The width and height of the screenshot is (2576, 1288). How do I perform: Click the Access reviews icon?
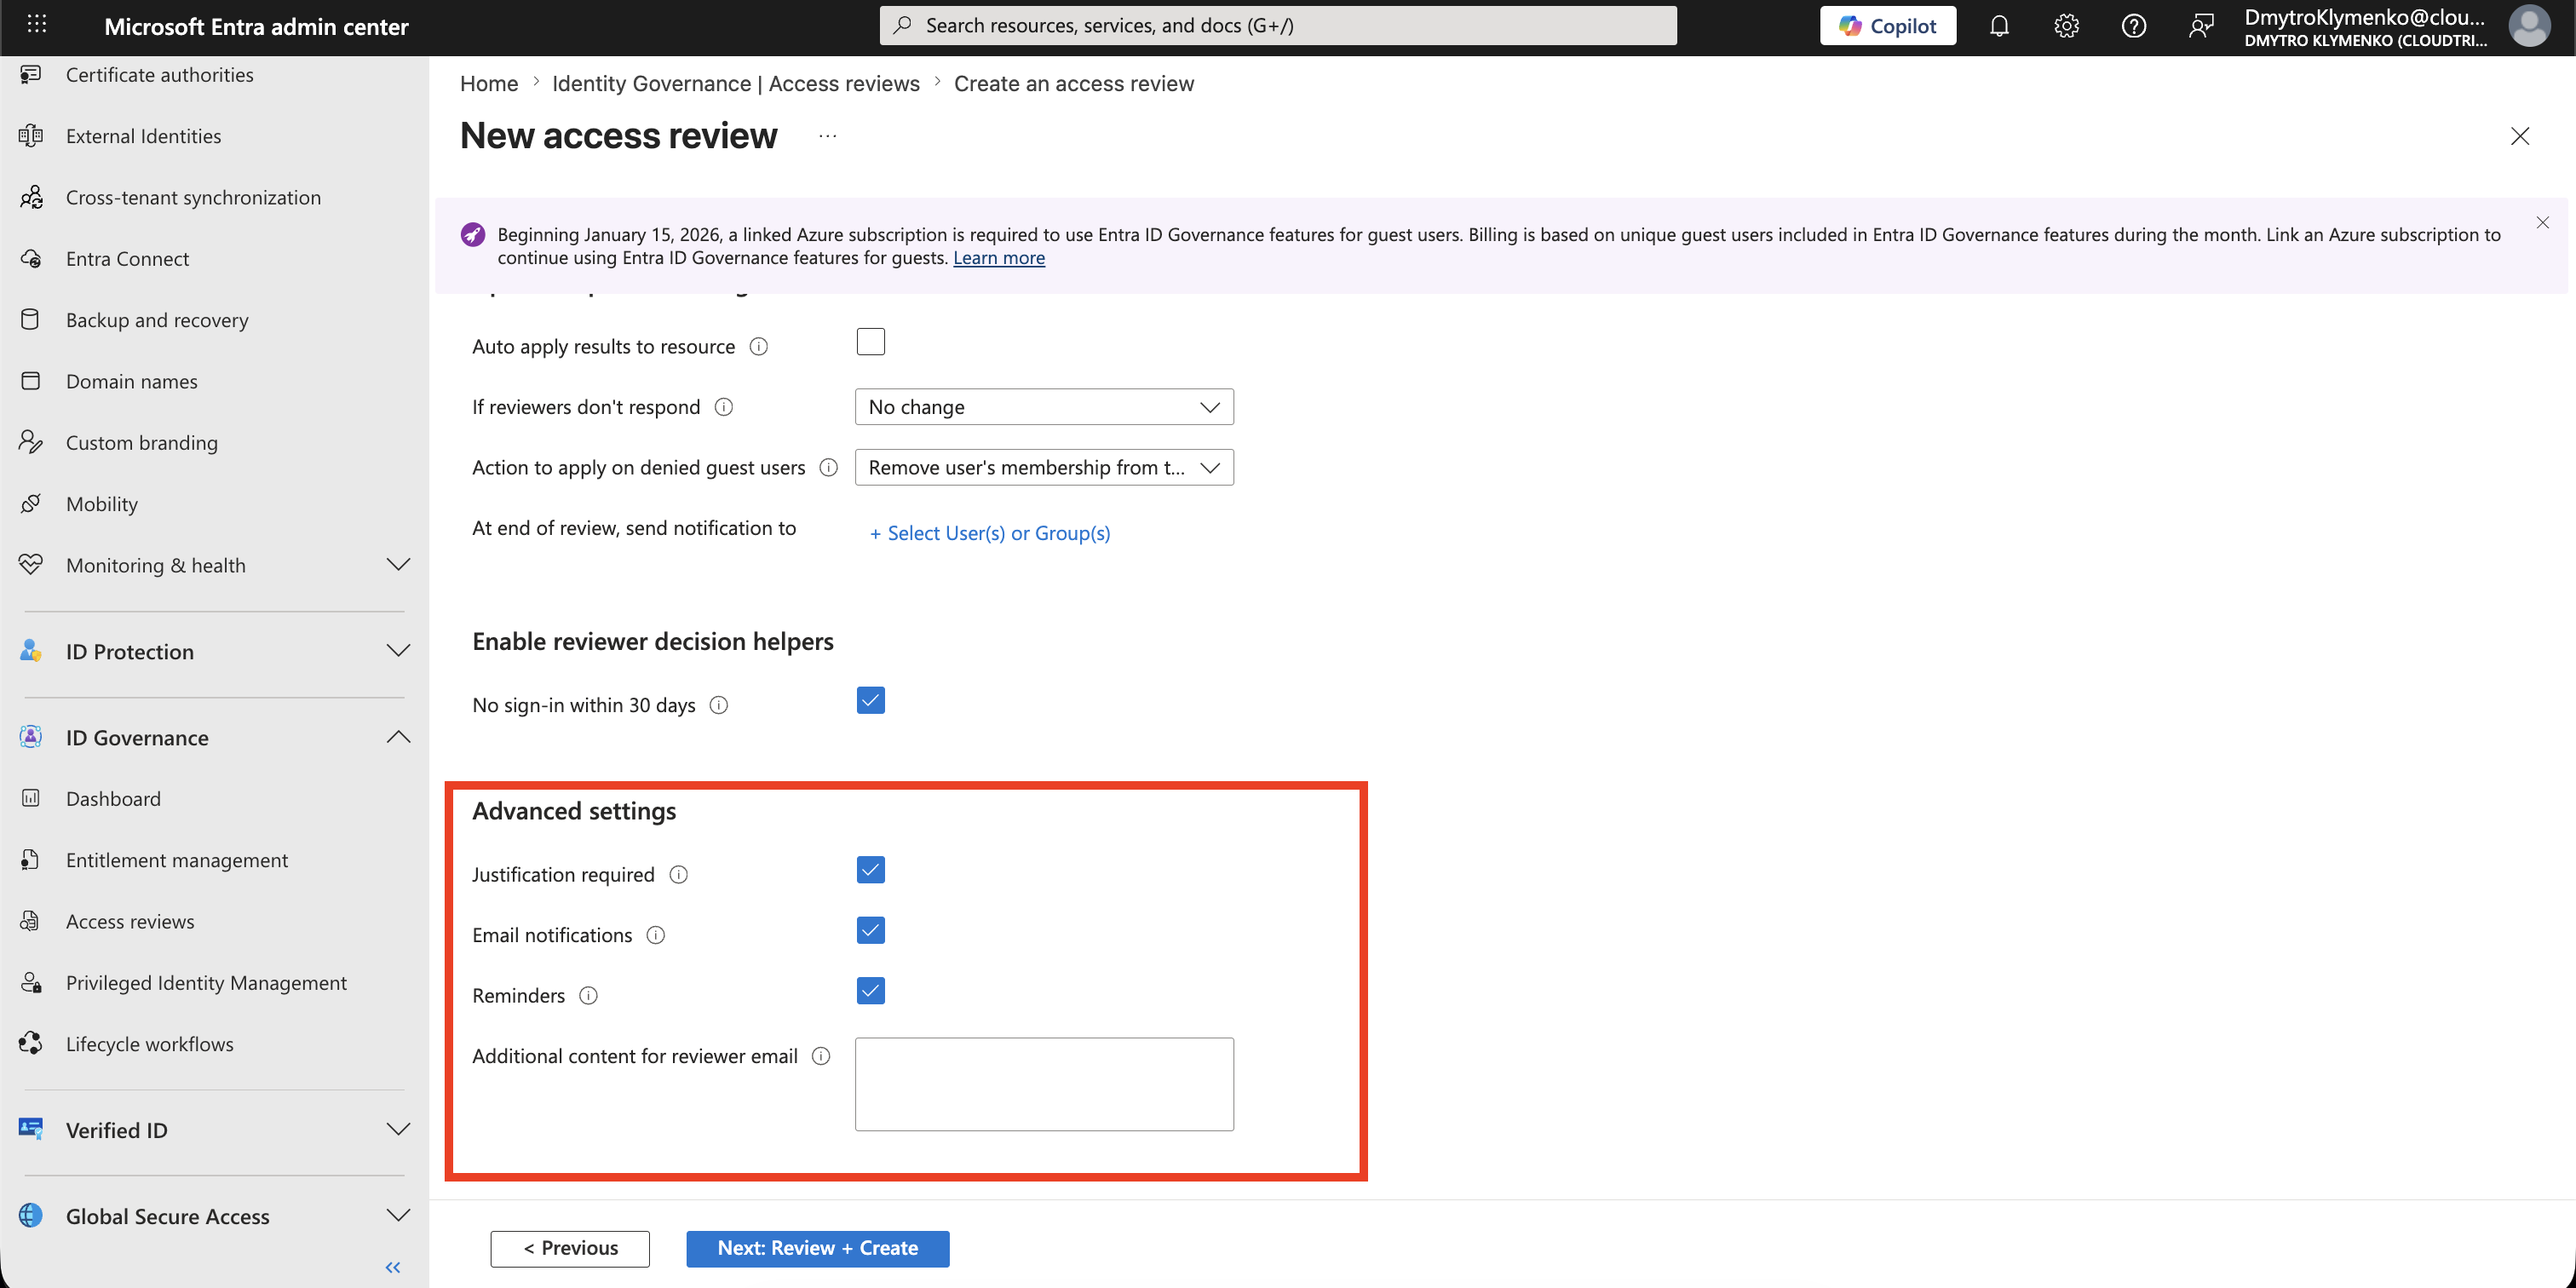pyautogui.click(x=31, y=921)
